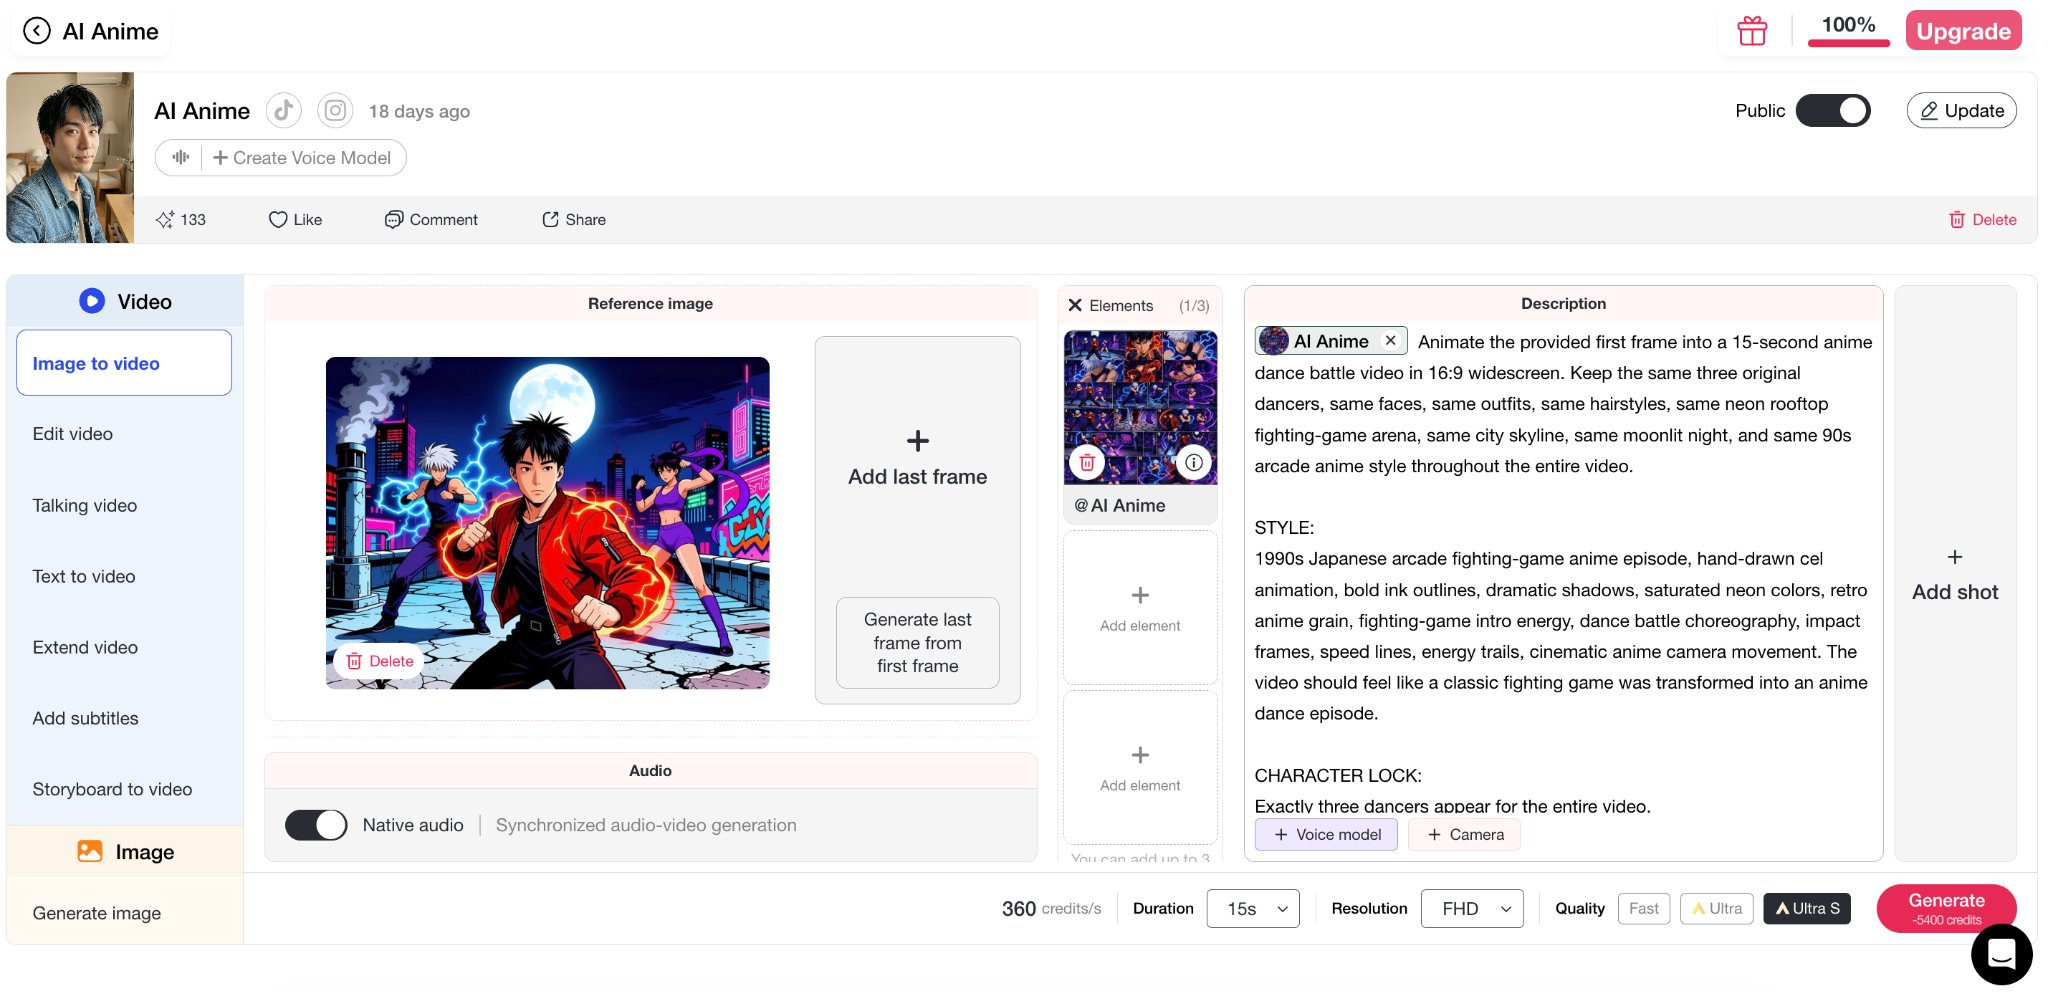Click into the Description text area
This screenshot has width=2048, height=993.
[1563, 575]
